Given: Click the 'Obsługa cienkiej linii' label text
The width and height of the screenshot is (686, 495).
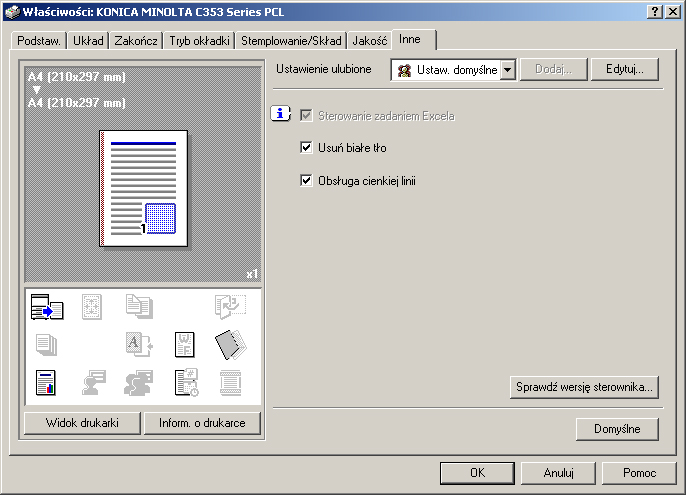Looking at the screenshot, I should [367, 181].
